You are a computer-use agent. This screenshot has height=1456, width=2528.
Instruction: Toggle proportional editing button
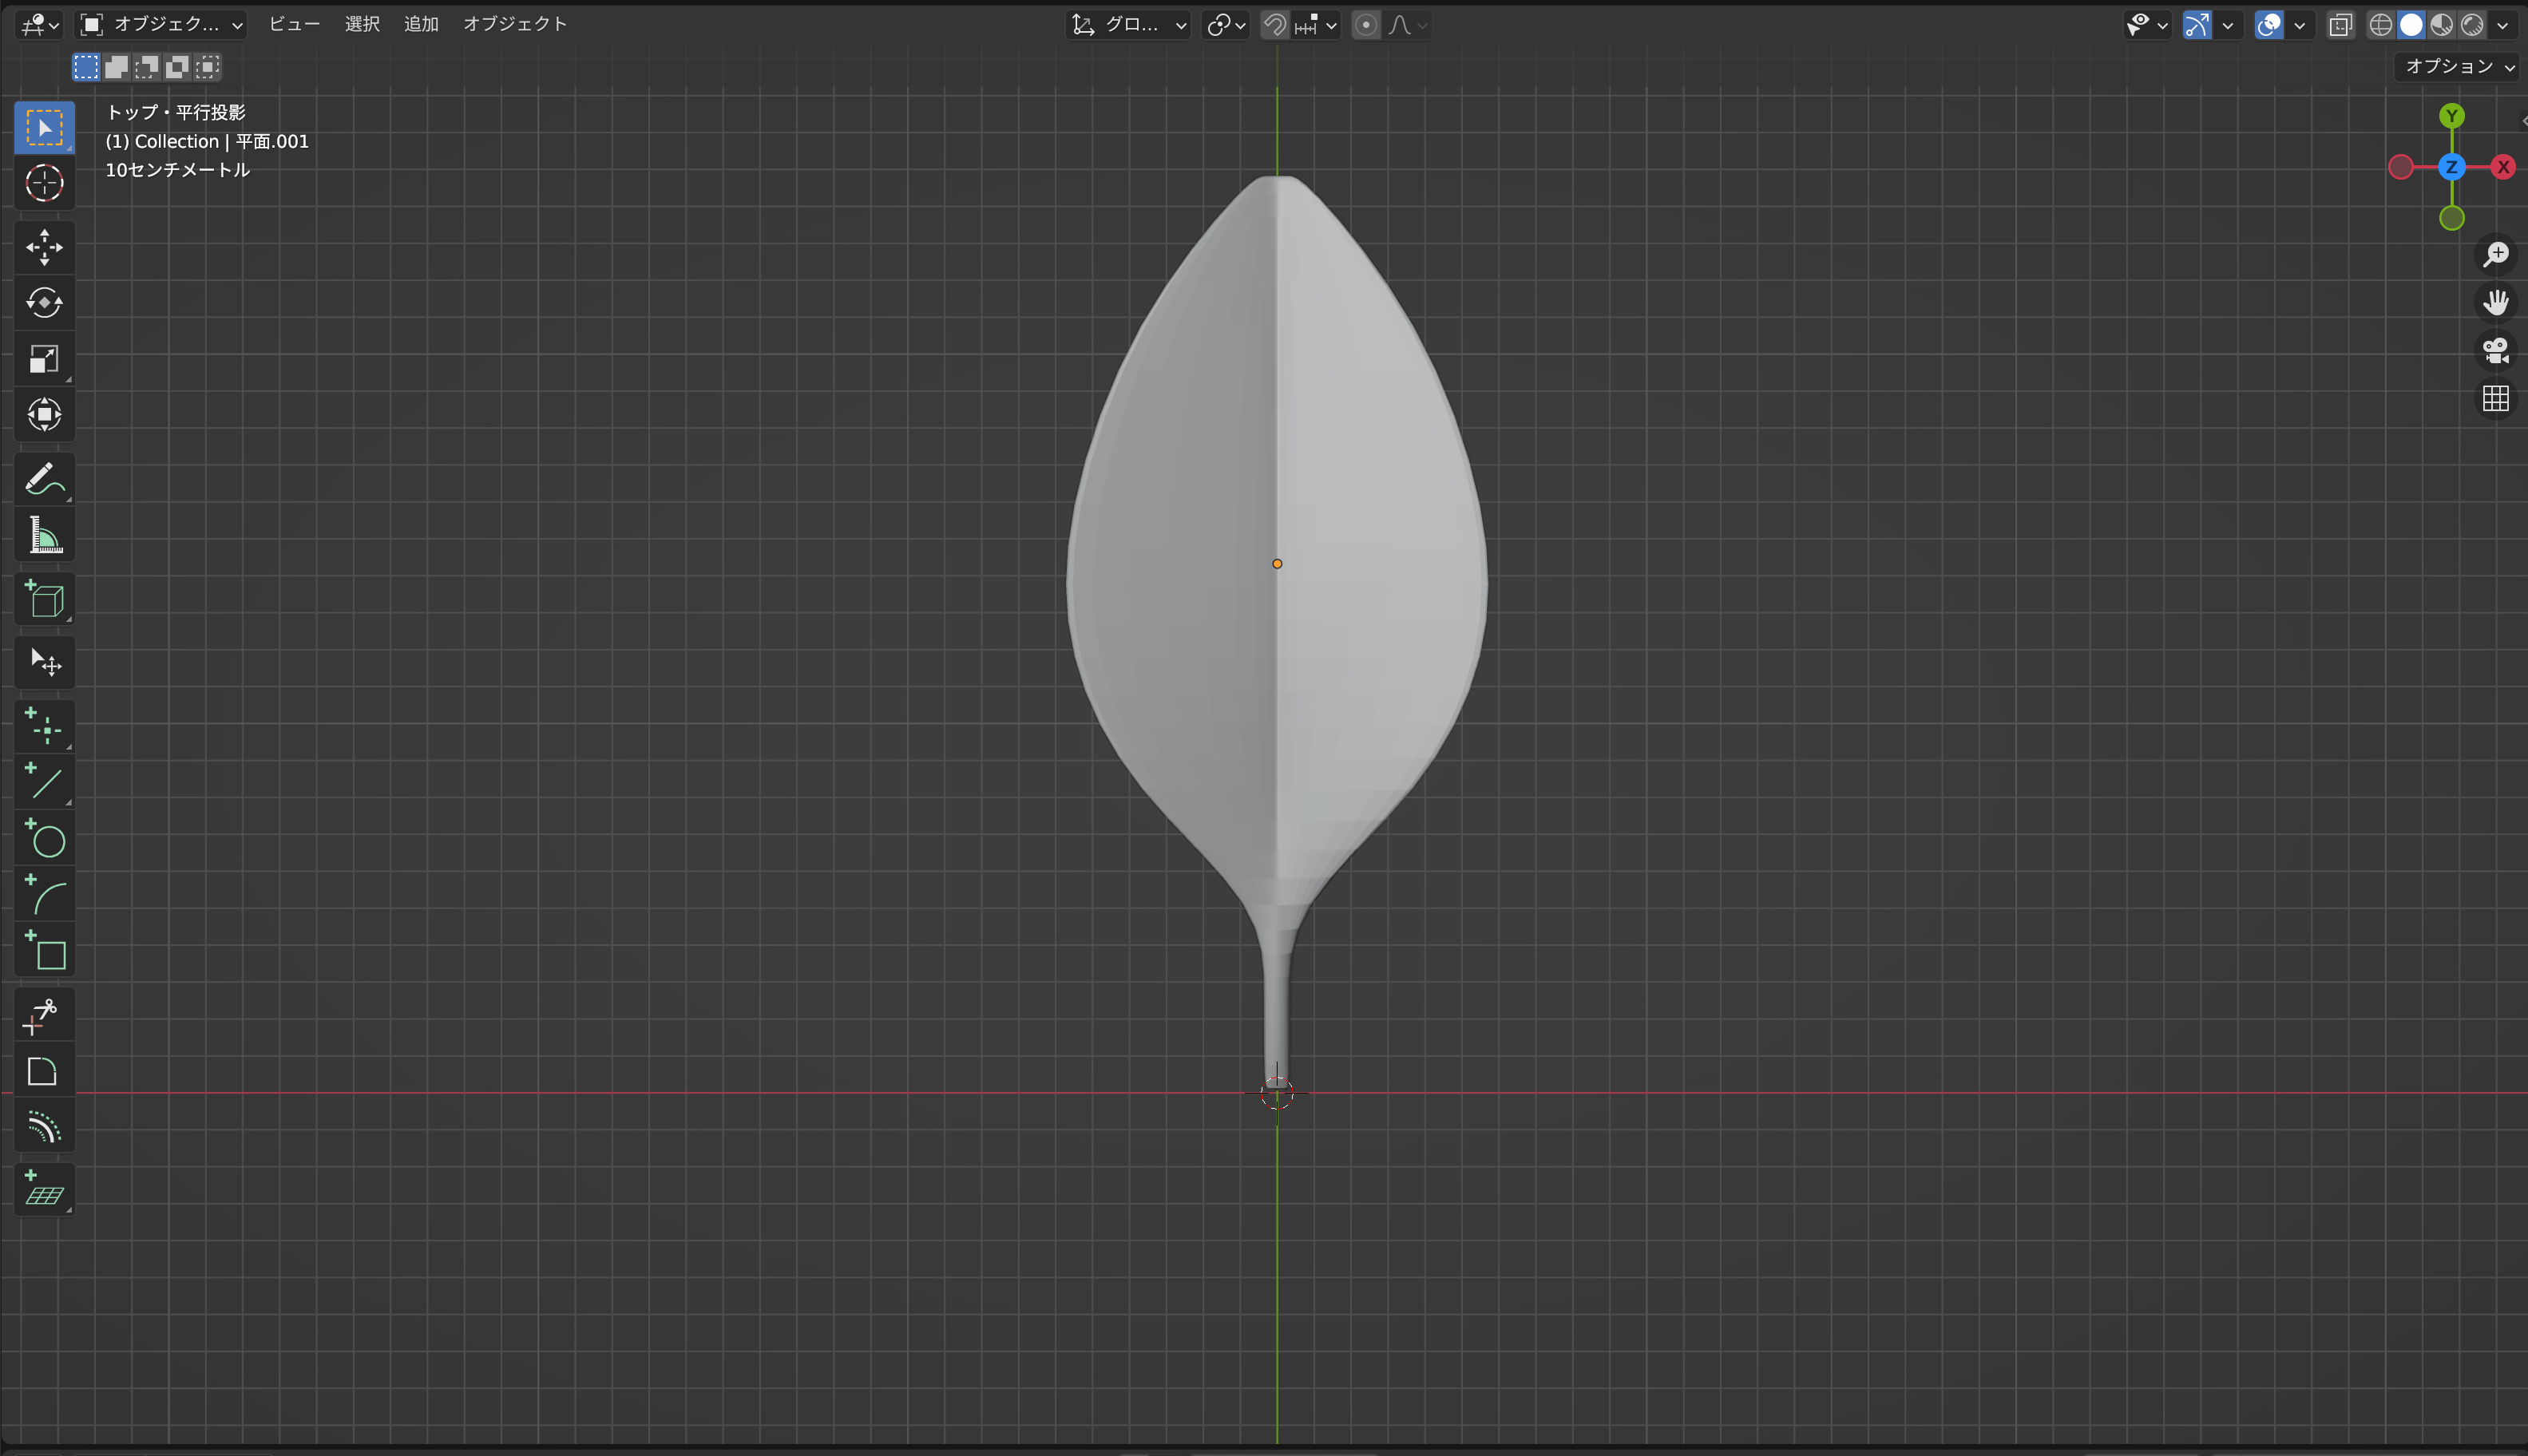pyautogui.click(x=1366, y=25)
